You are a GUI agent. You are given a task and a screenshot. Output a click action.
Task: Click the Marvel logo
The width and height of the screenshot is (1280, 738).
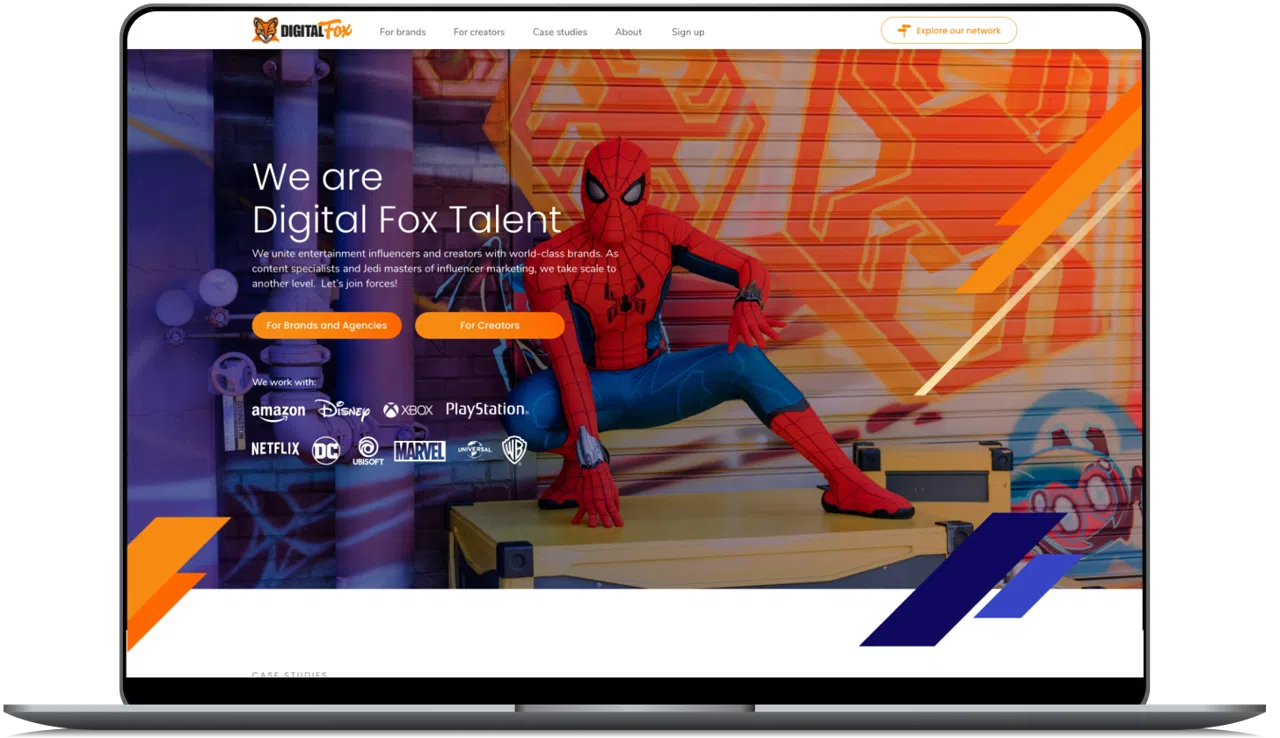coord(420,451)
